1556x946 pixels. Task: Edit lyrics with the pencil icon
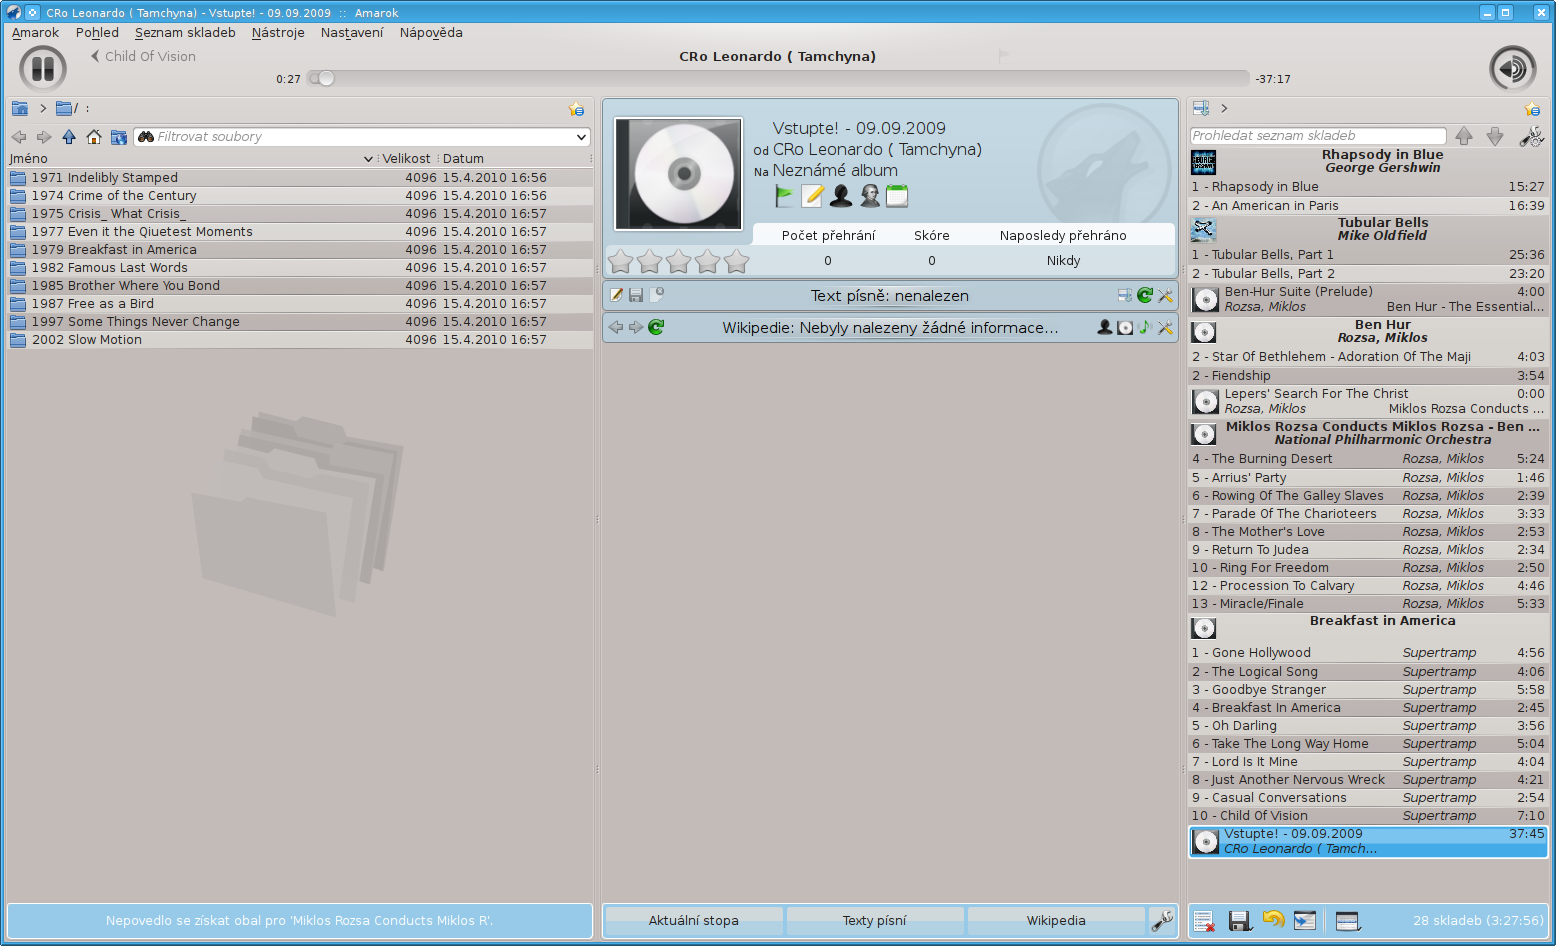617,295
